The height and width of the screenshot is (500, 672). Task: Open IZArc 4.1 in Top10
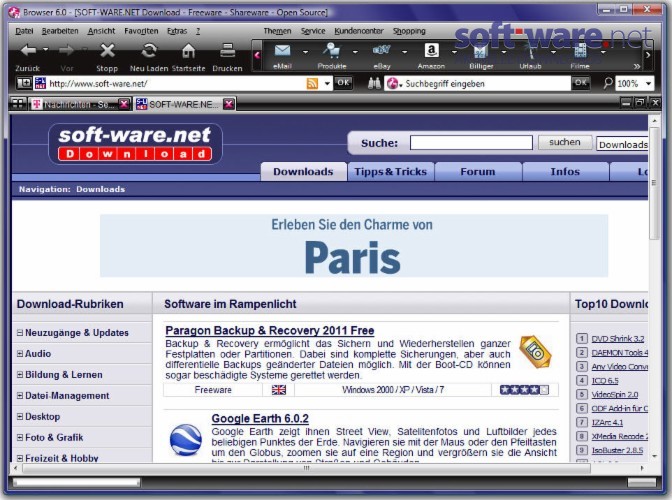click(607, 422)
